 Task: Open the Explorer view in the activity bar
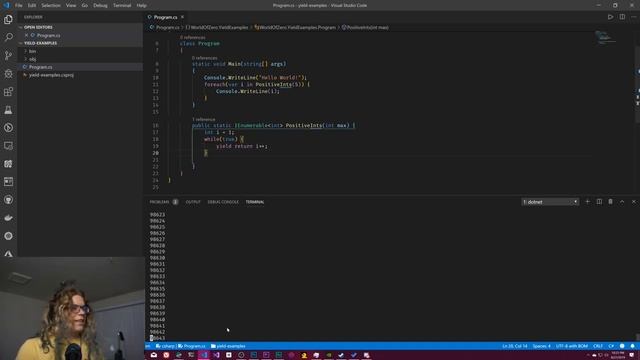point(8,19)
